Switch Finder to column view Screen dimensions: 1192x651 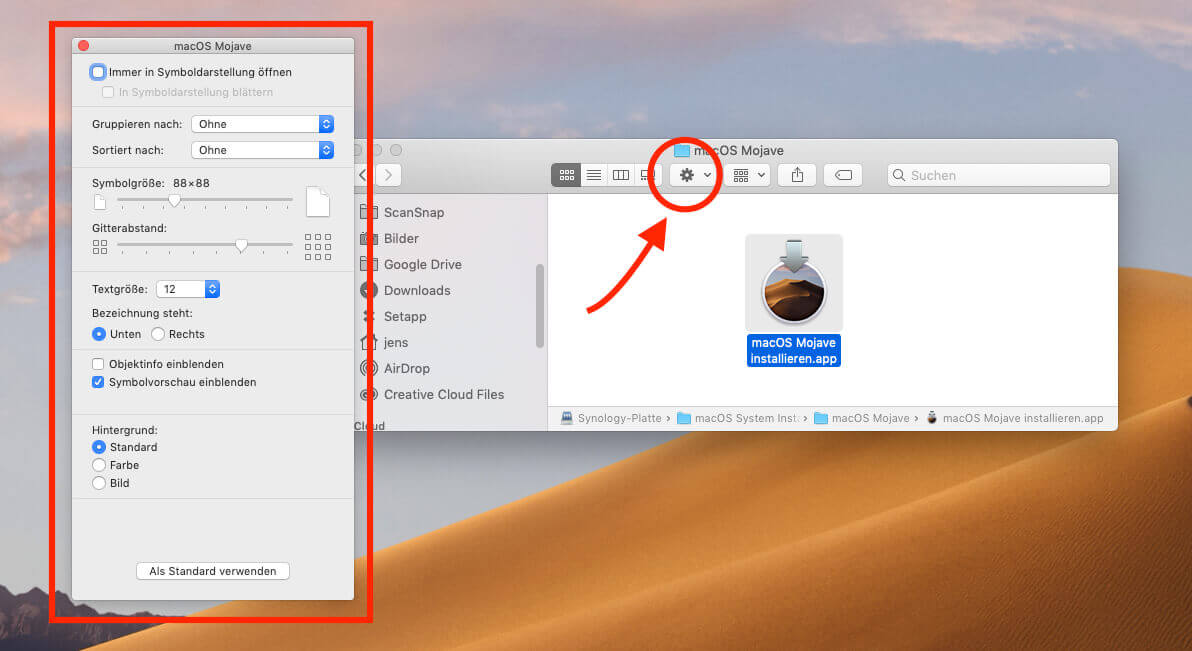click(621, 175)
